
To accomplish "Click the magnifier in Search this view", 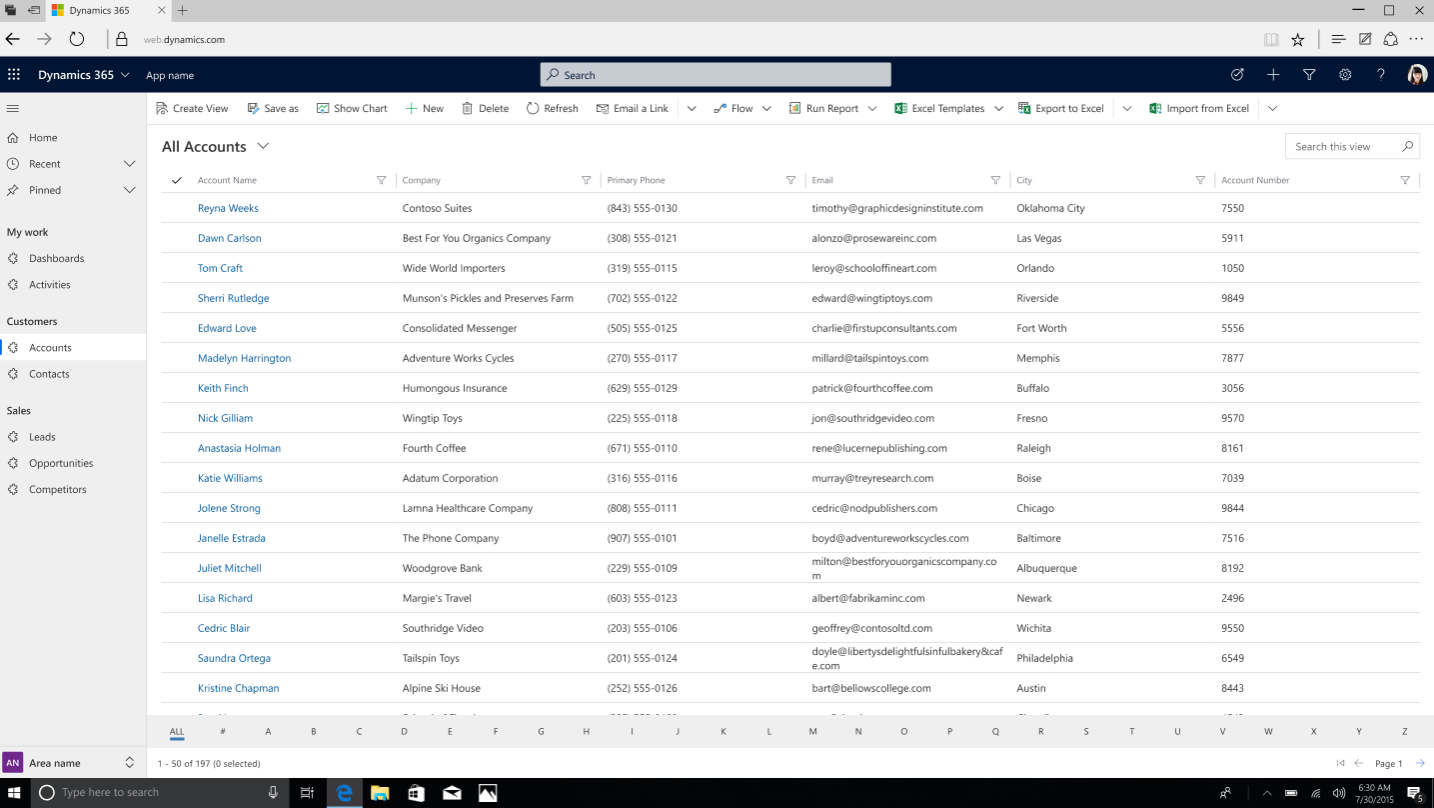I will click(1407, 146).
